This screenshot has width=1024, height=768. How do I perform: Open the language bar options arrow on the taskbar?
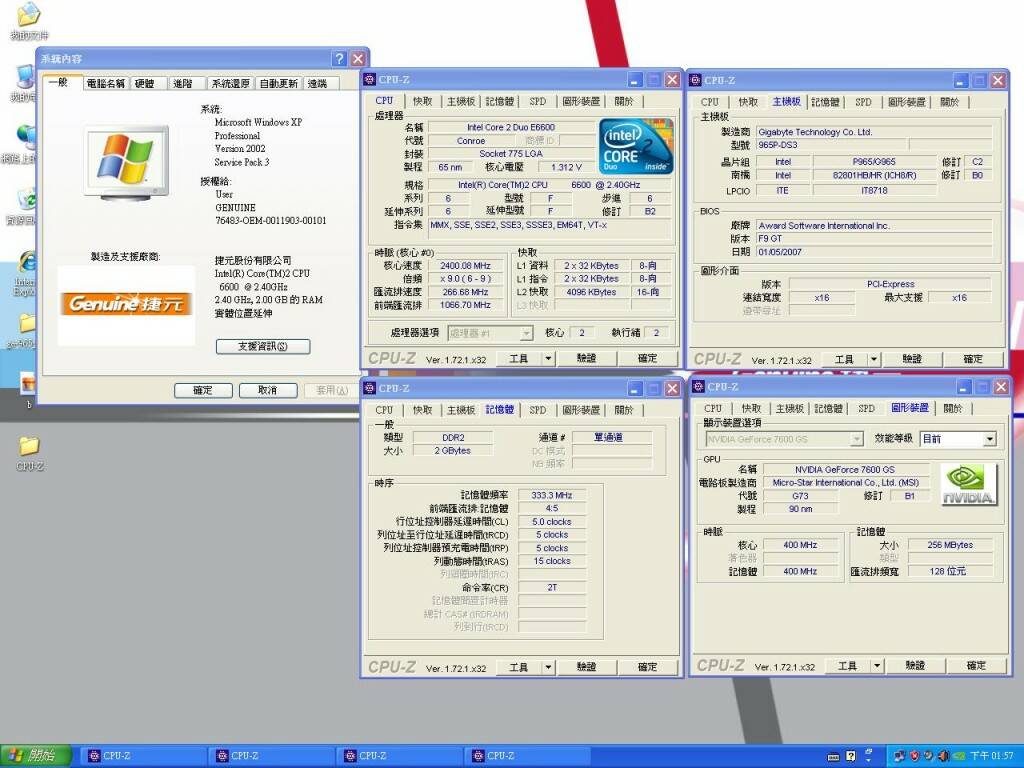tap(869, 760)
